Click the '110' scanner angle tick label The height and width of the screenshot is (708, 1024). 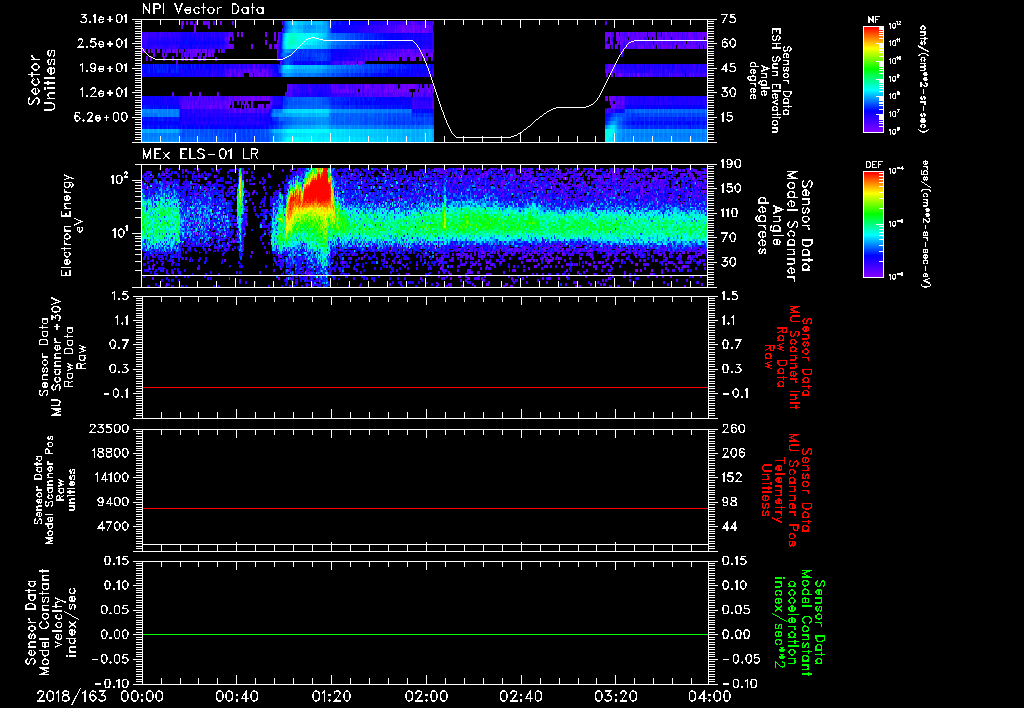click(731, 213)
